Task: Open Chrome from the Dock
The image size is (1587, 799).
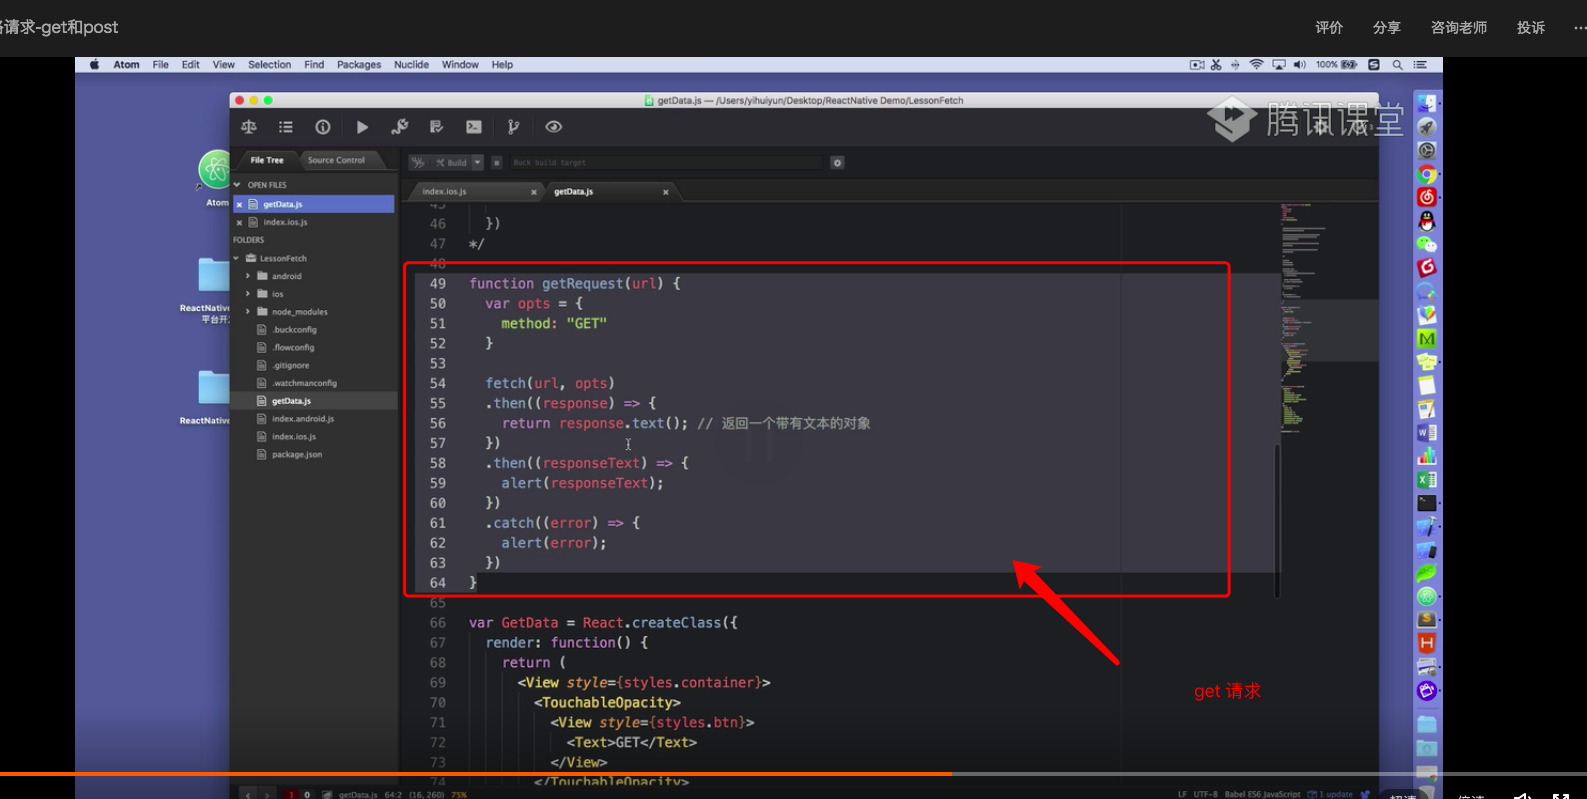Action: [x=1427, y=174]
